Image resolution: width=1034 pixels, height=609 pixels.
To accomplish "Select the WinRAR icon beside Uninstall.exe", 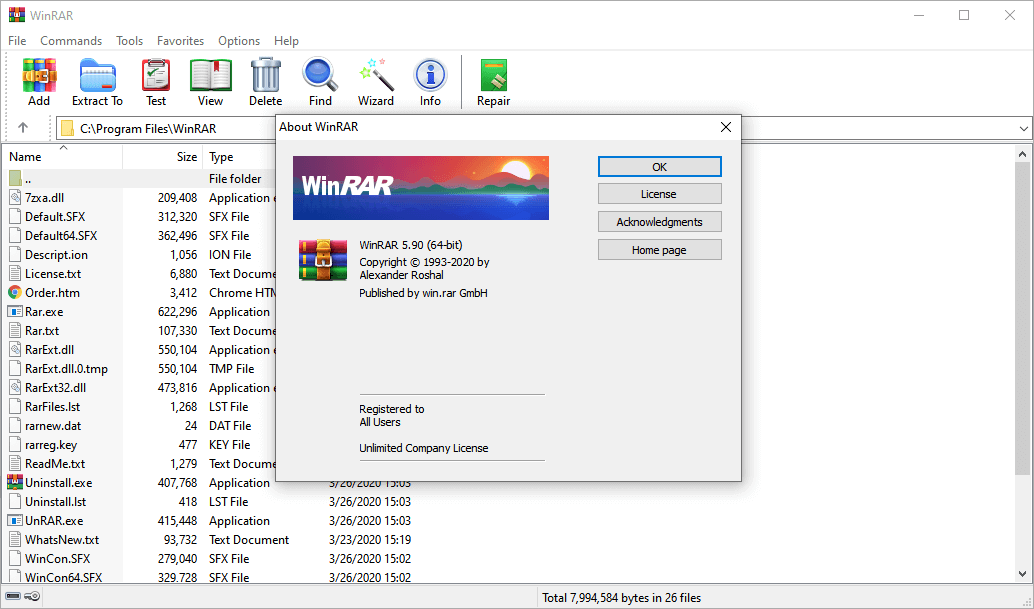I will click(x=15, y=482).
